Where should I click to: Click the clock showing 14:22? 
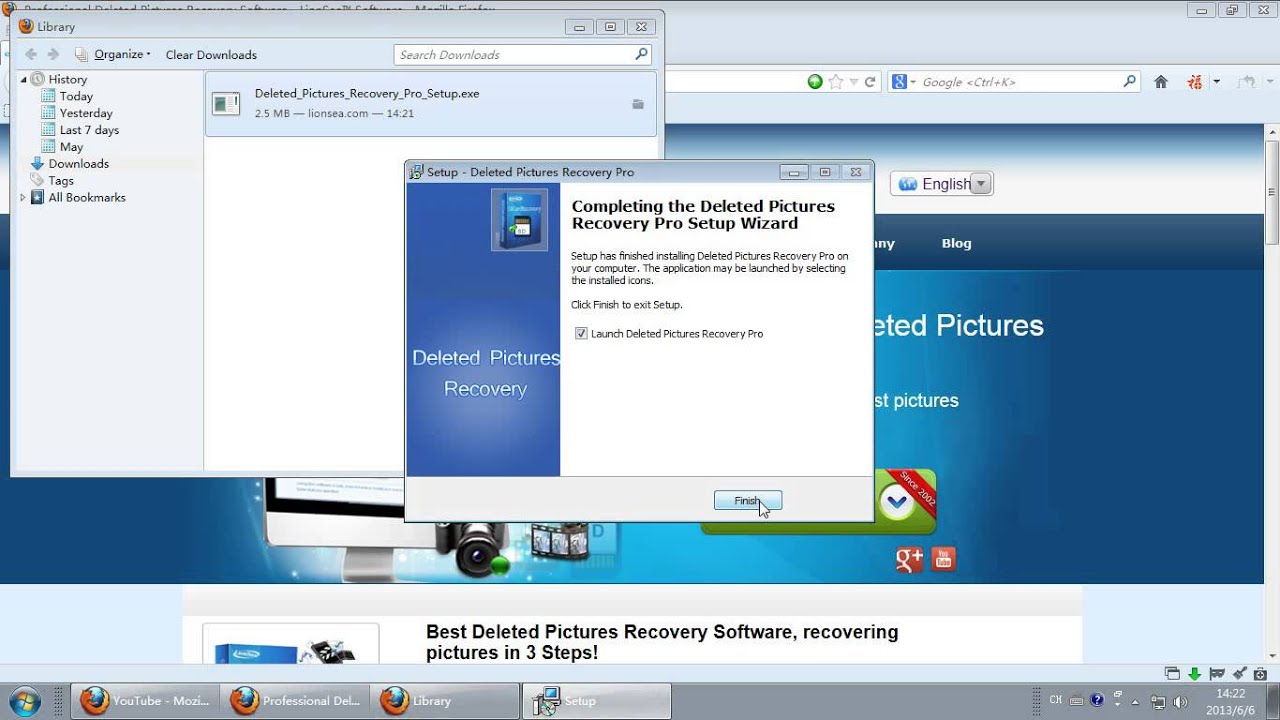(x=1230, y=701)
